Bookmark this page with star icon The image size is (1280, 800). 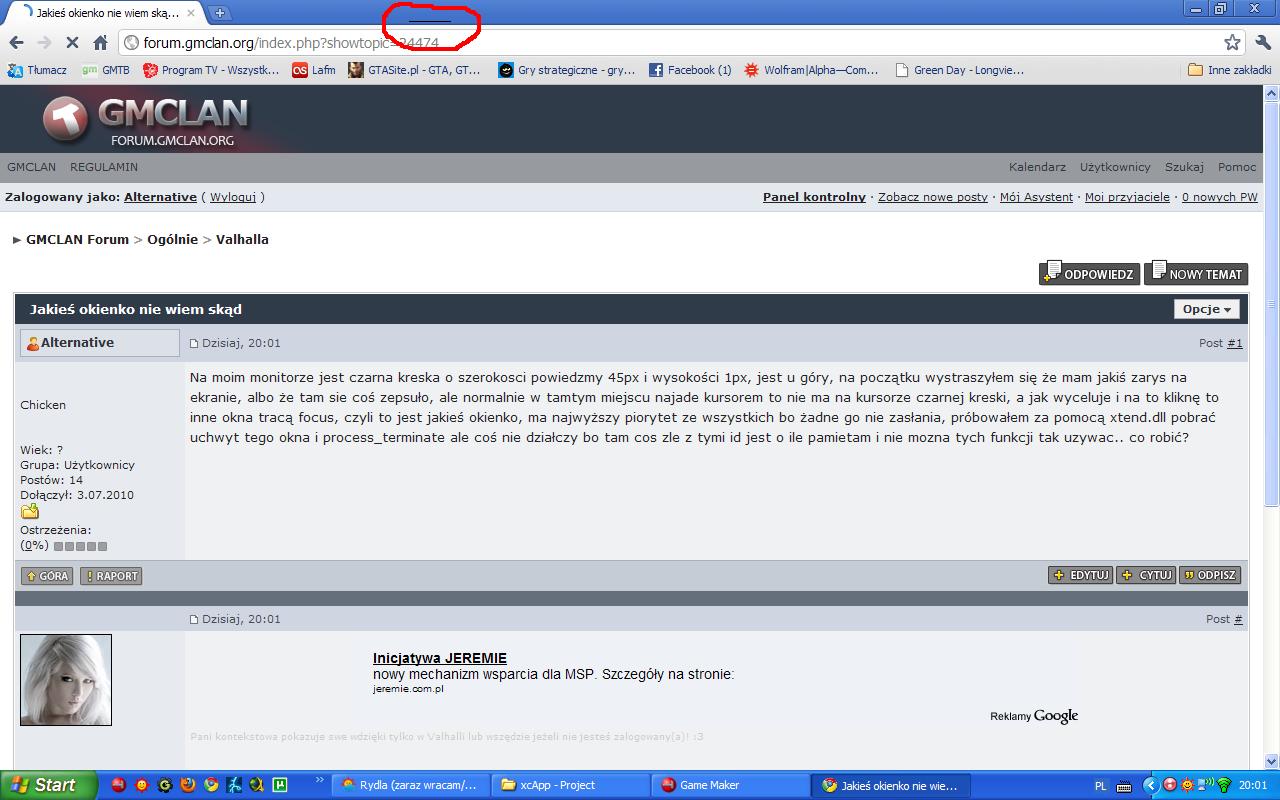click(1232, 43)
